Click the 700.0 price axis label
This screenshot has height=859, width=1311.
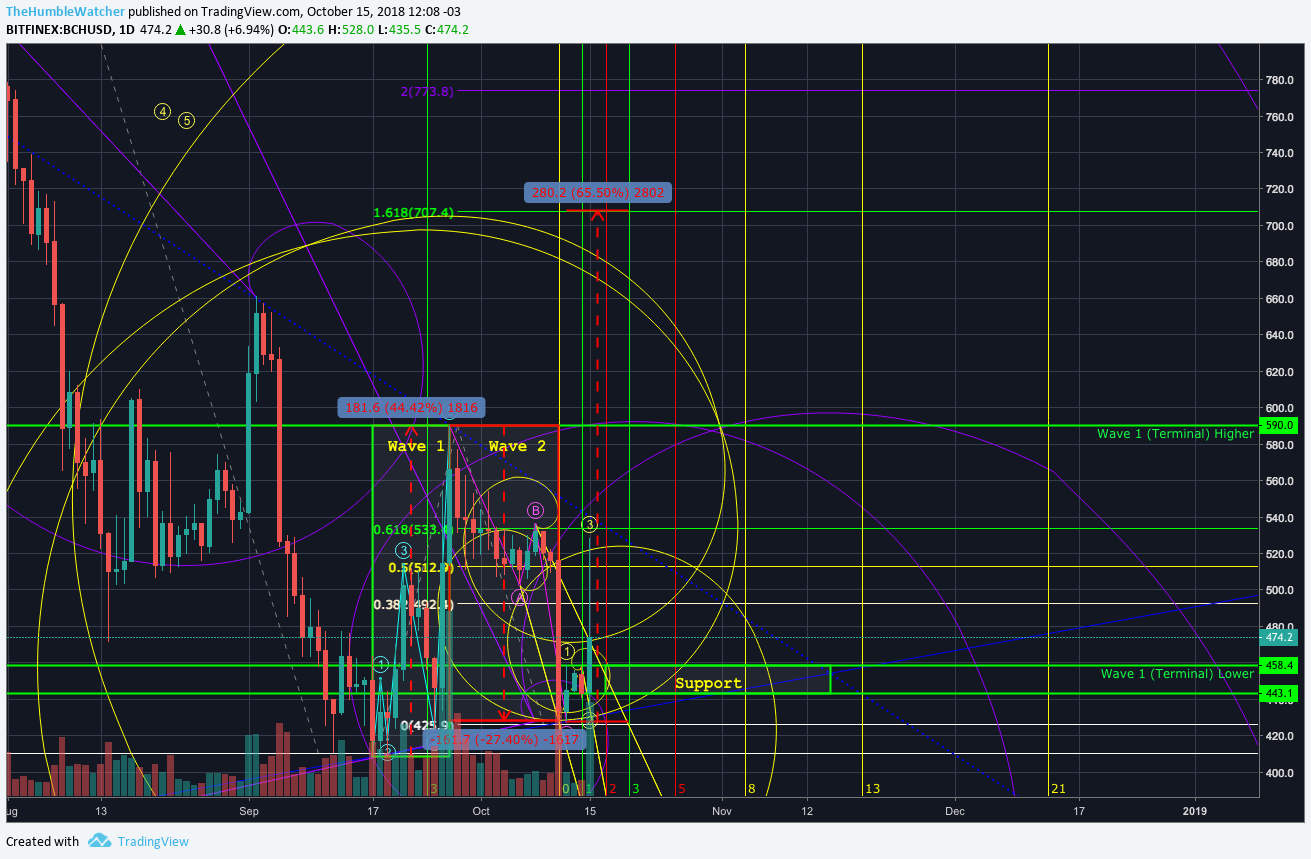(x=1281, y=226)
